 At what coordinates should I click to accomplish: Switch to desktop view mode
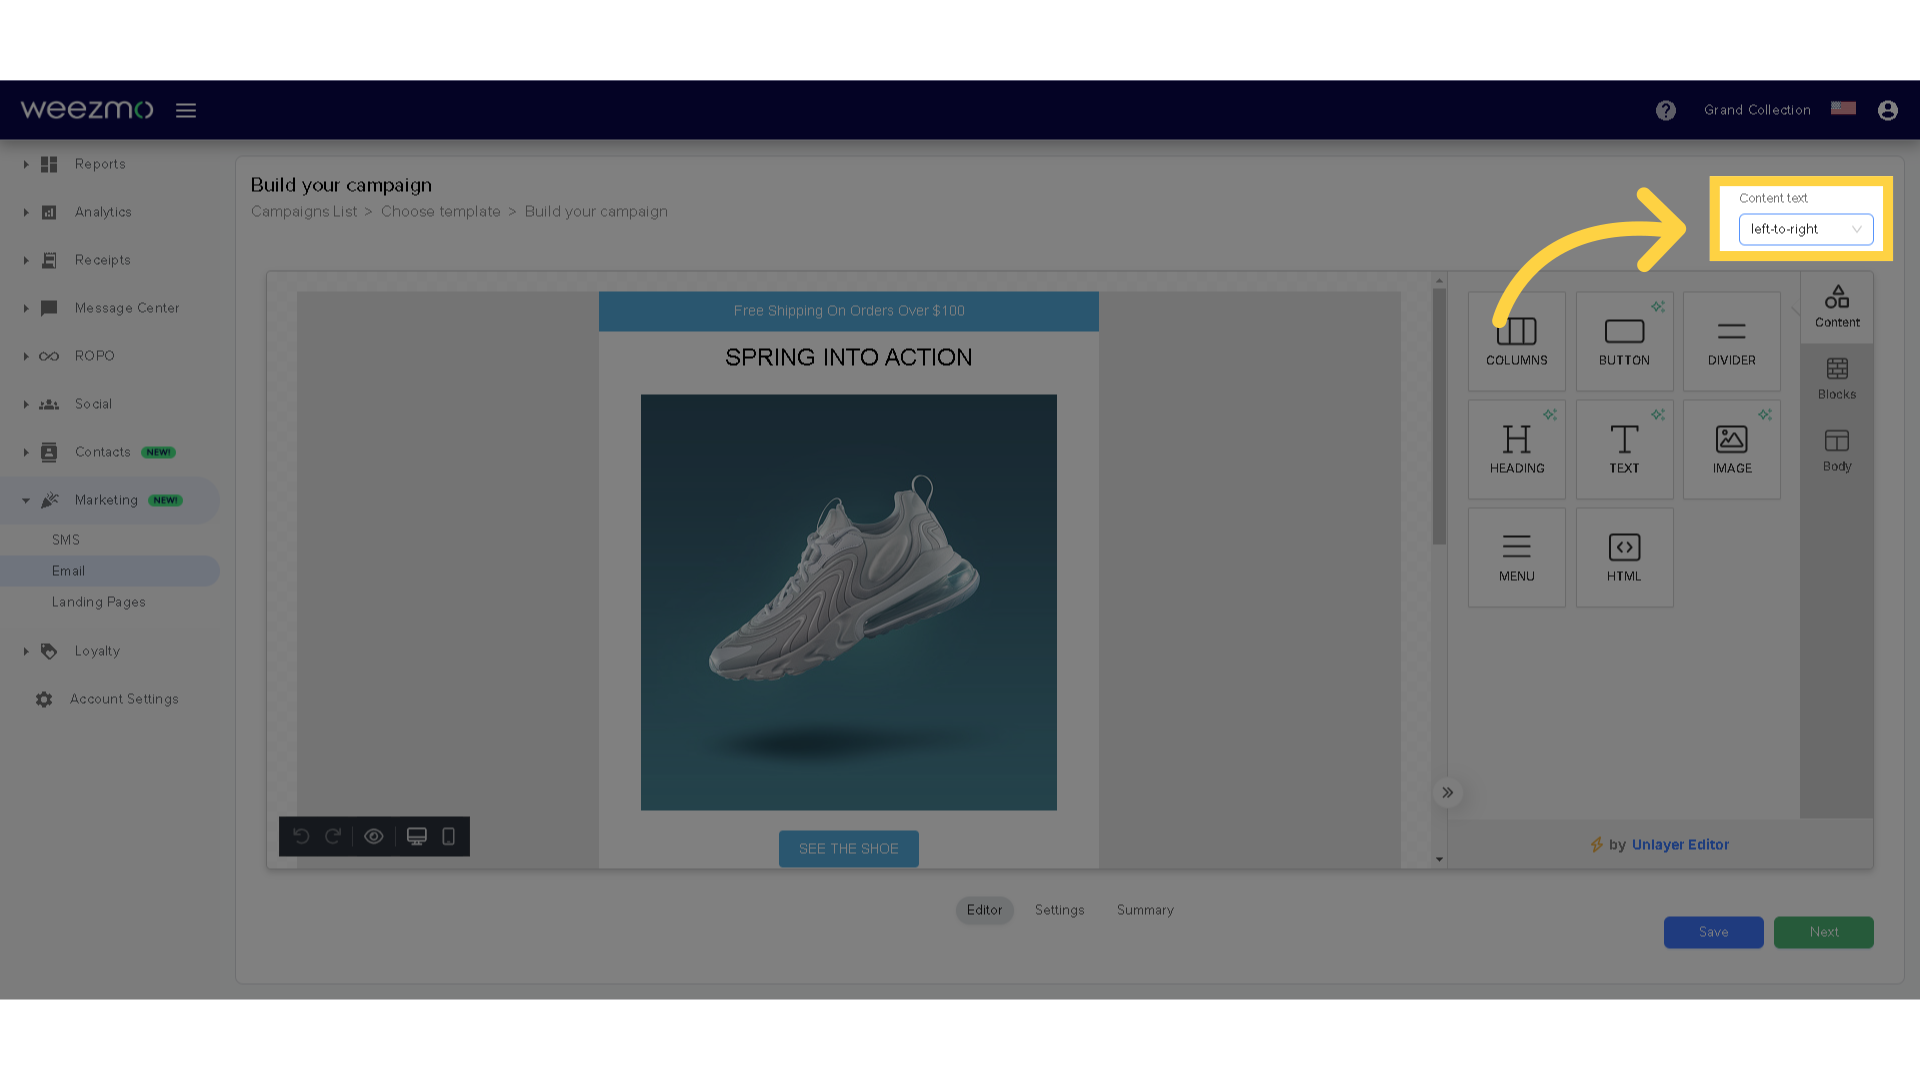click(x=417, y=836)
